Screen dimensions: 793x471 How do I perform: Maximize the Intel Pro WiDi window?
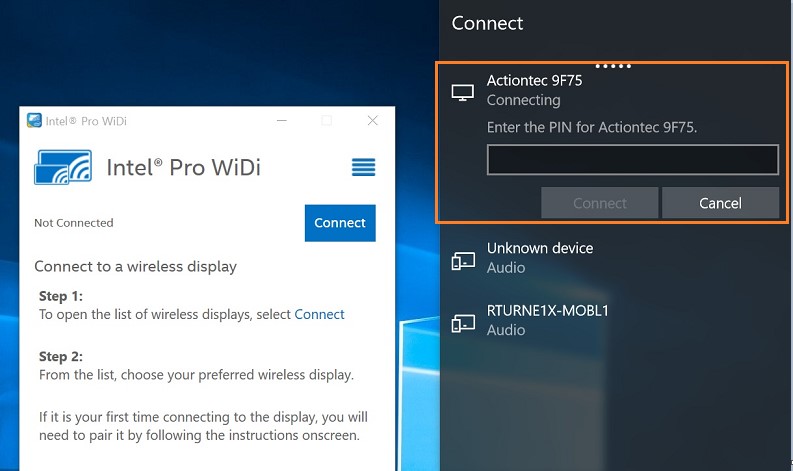327,120
